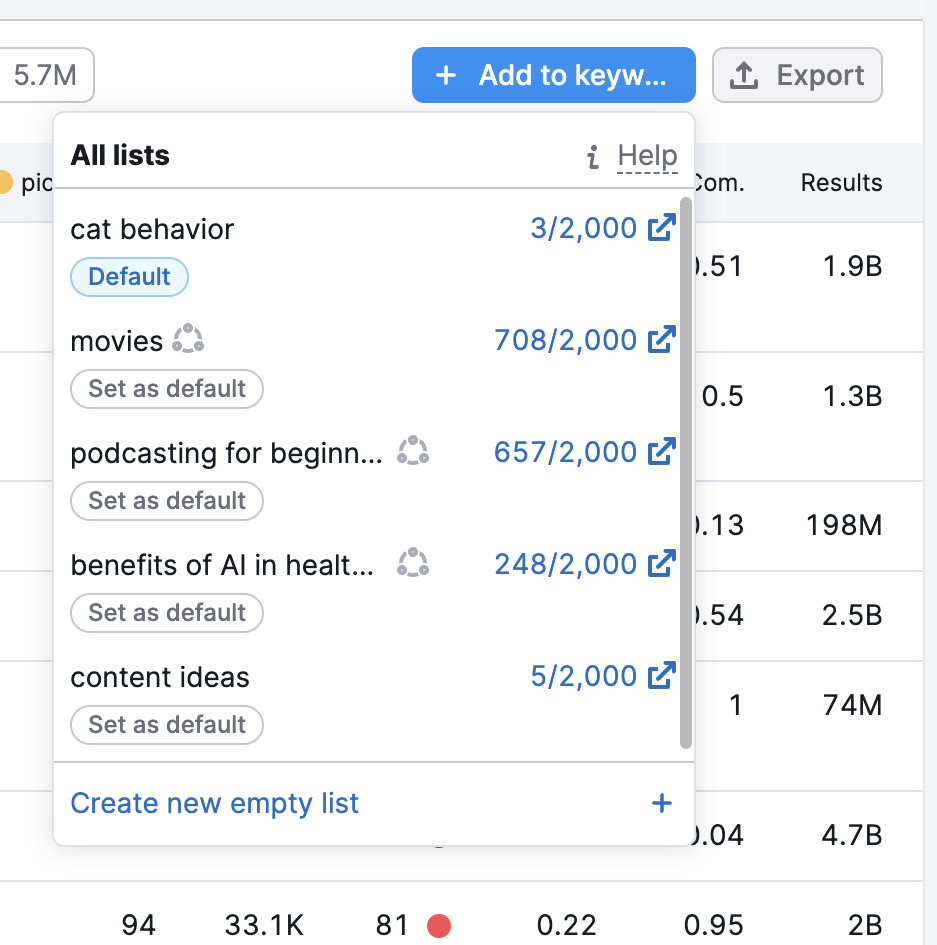Click the info icon beside Help

(593, 156)
